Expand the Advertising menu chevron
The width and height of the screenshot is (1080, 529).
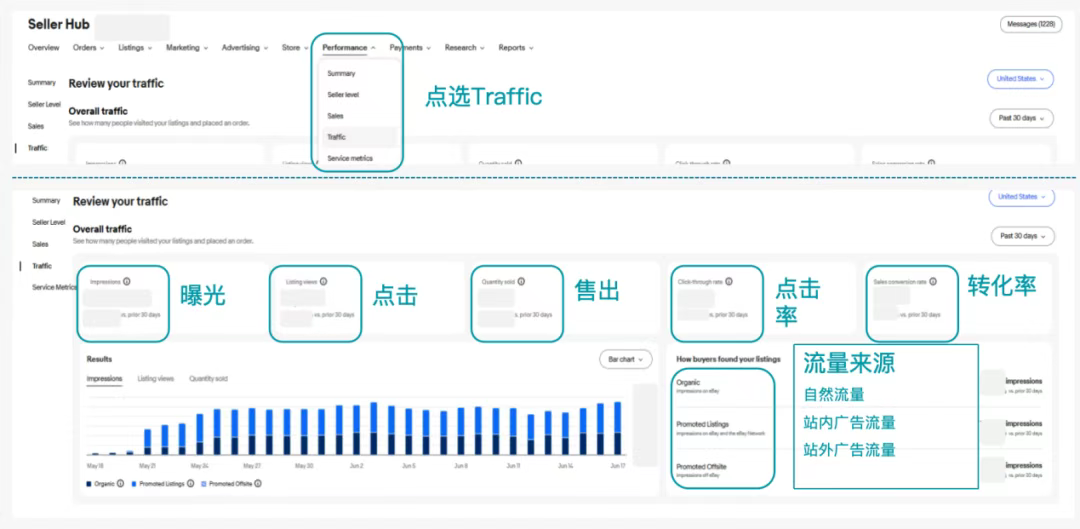click(x=266, y=48)
